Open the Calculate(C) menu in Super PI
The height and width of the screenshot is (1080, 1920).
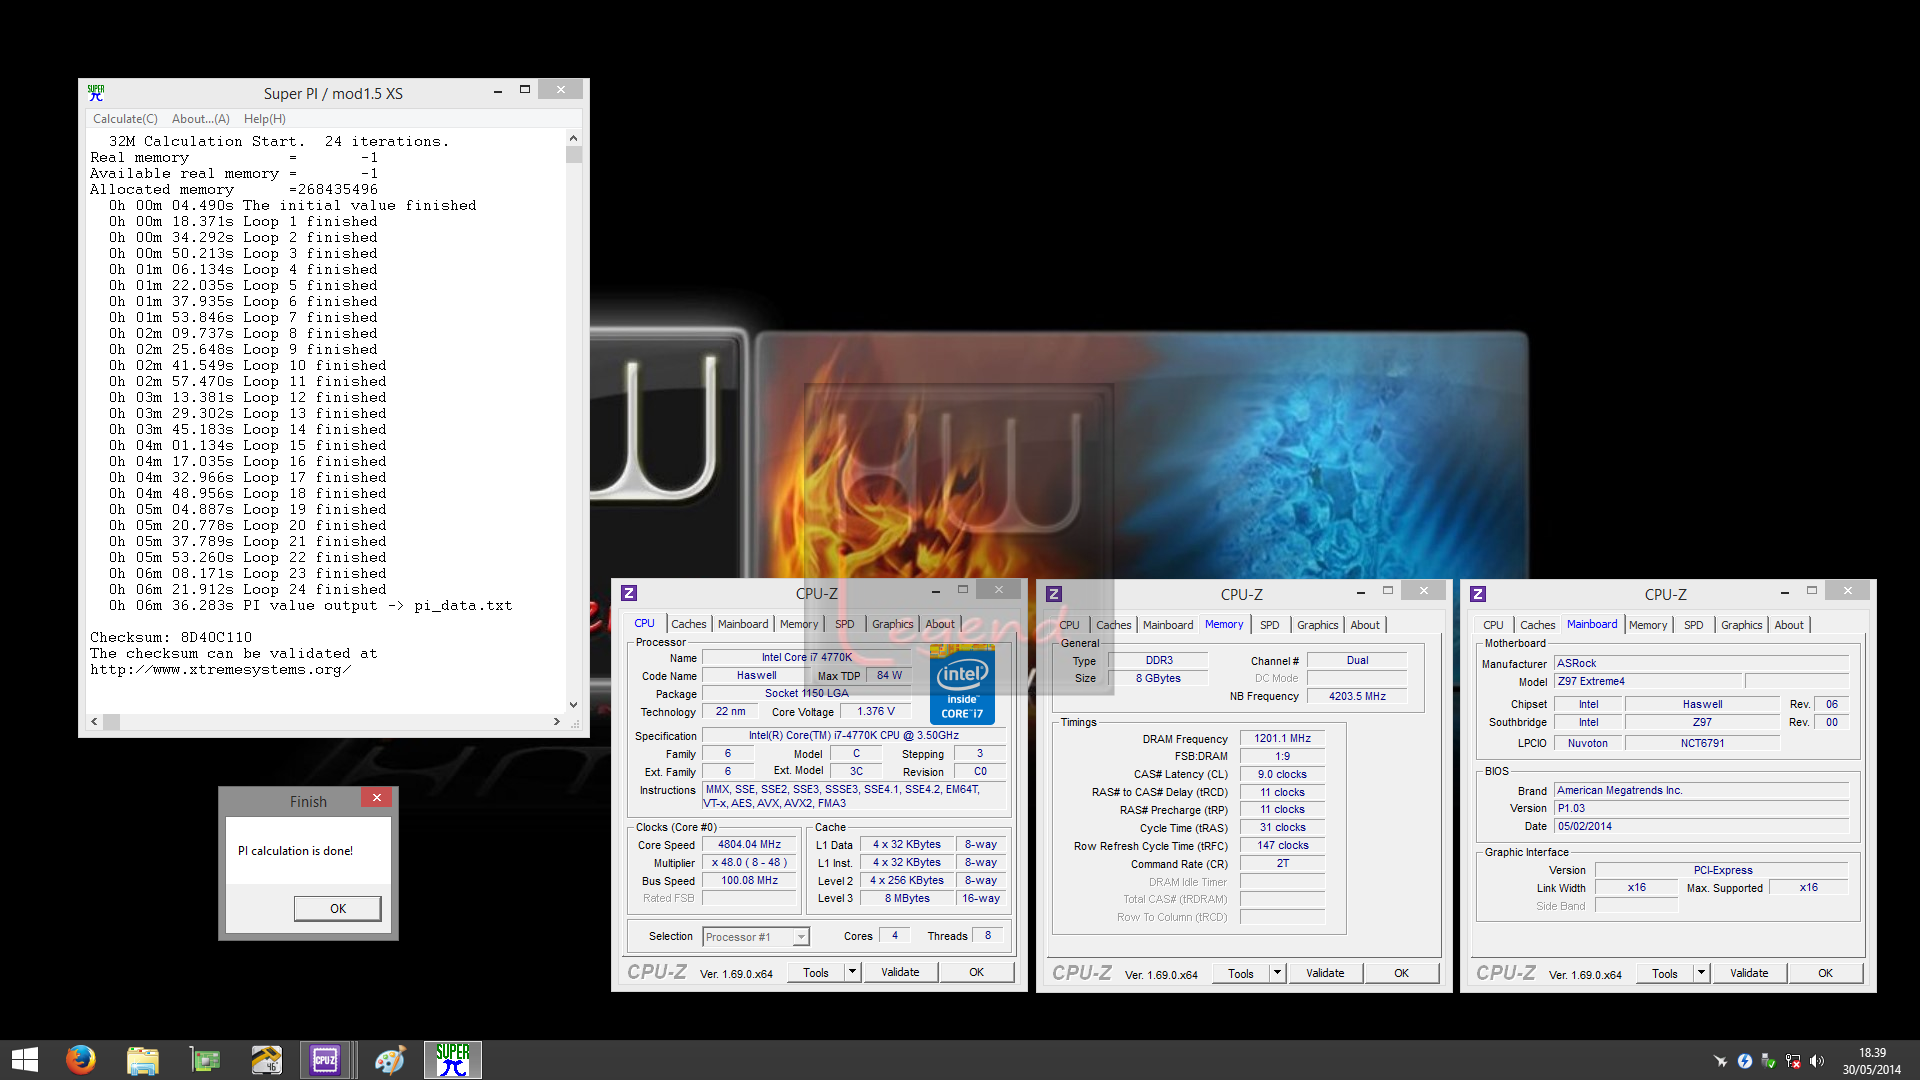[125, 118]
